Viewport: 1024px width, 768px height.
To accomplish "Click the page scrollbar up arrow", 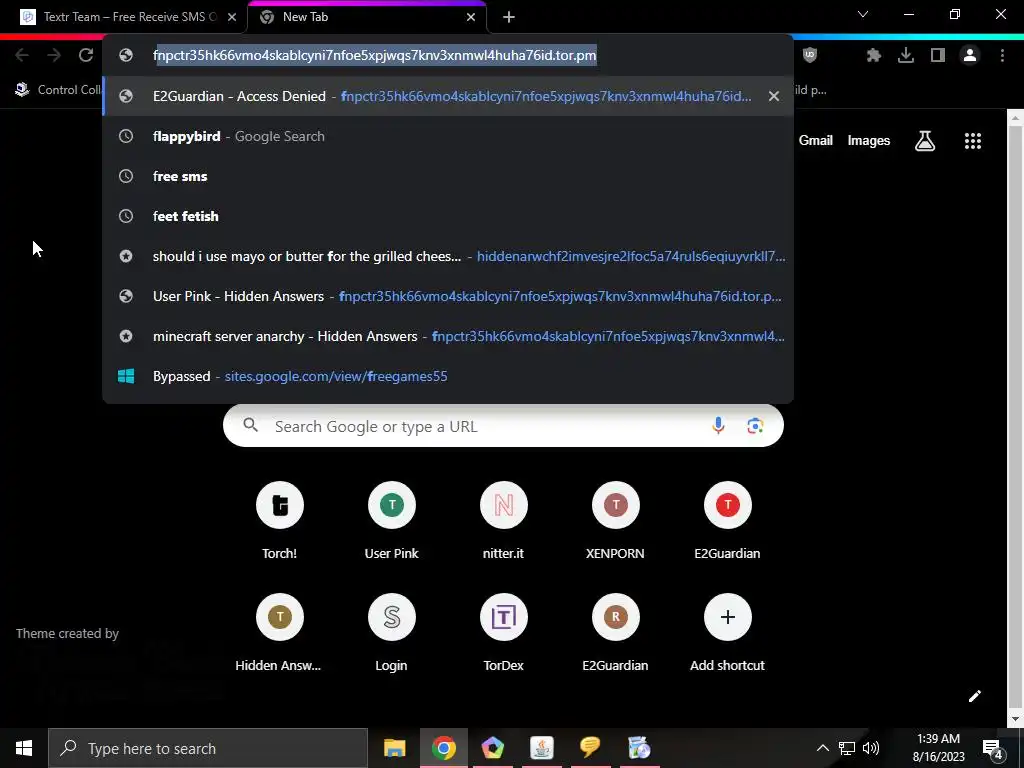I will pyautogui.click(x=1015, y=118).
